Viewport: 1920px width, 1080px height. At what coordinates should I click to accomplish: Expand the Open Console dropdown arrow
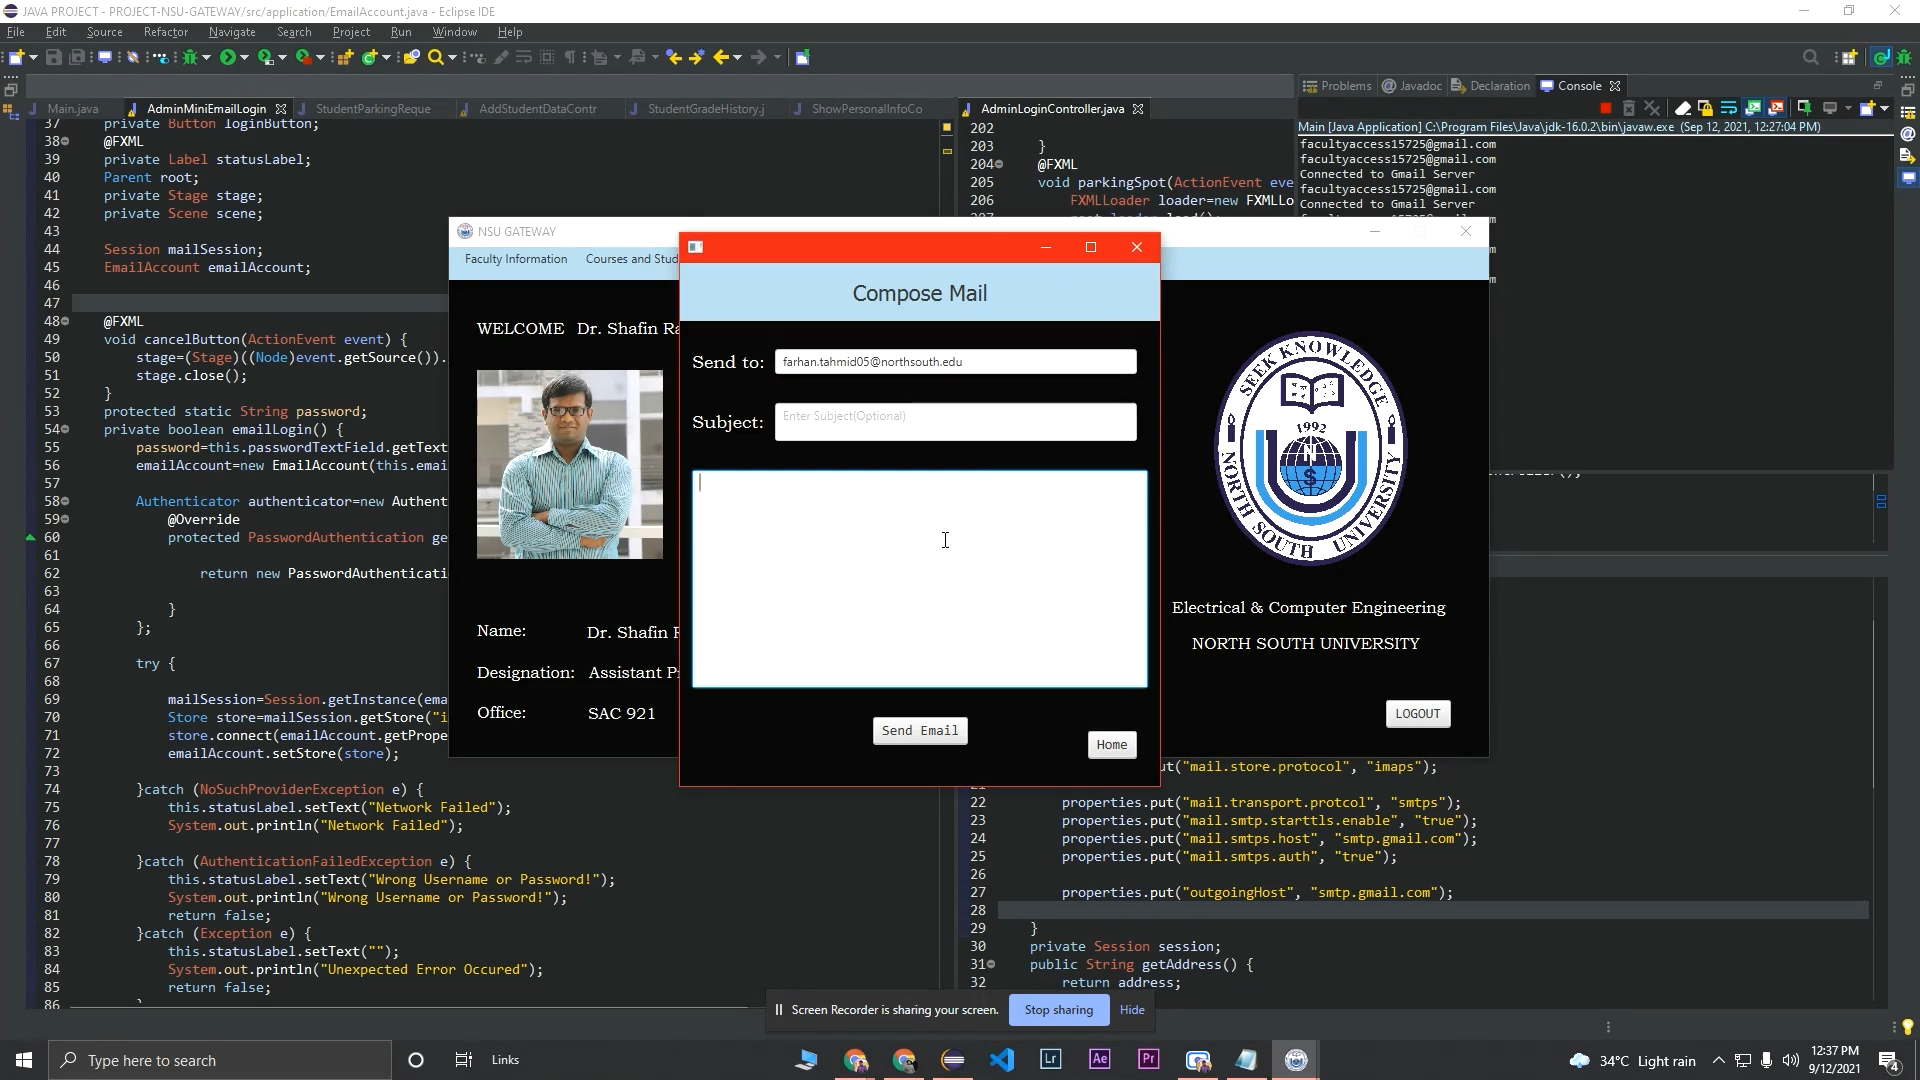[x=1884, y=107]
